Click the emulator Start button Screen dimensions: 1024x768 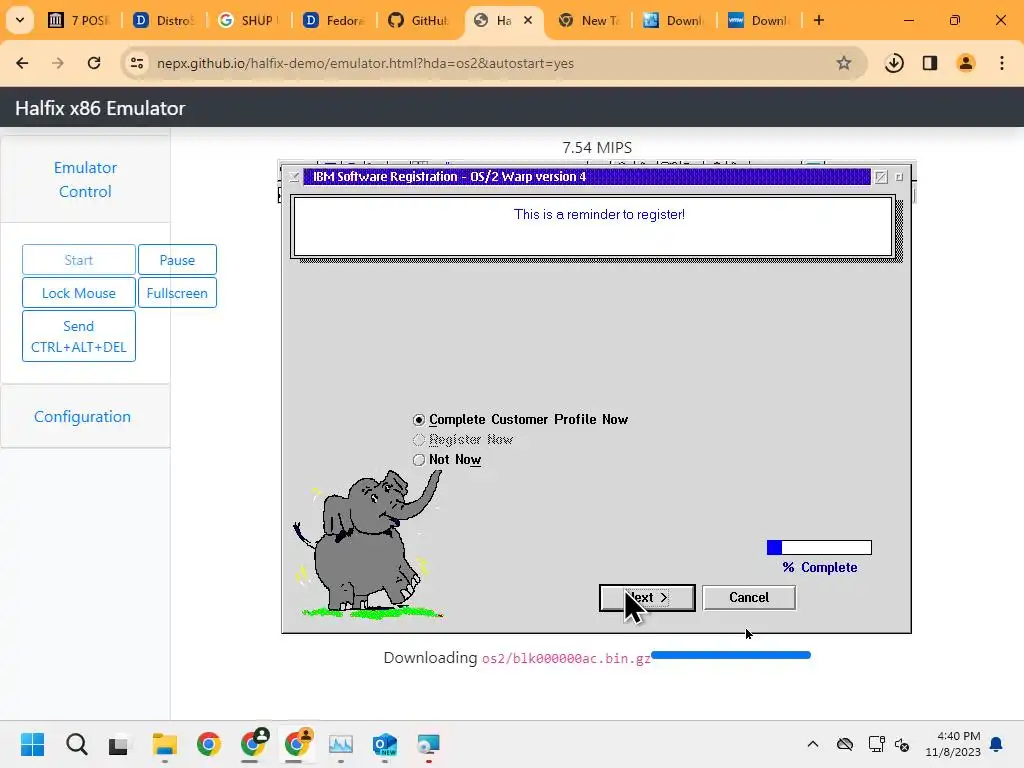pos(79,260)
